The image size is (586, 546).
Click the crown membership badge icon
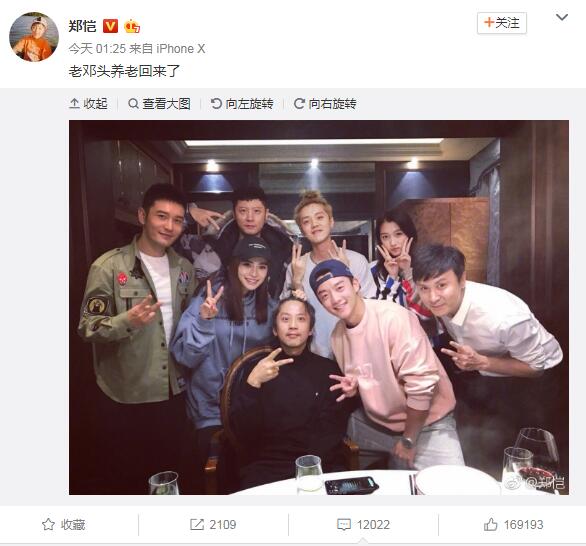(132, 27)
